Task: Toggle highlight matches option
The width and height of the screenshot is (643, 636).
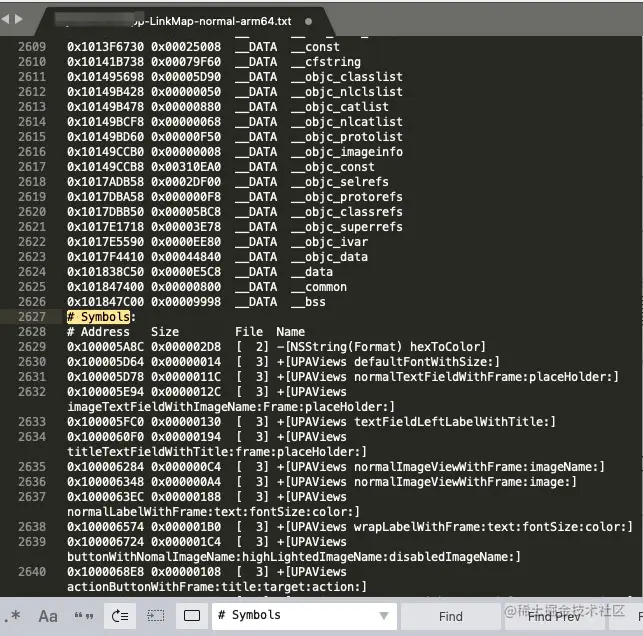Action: coord(192,616)
